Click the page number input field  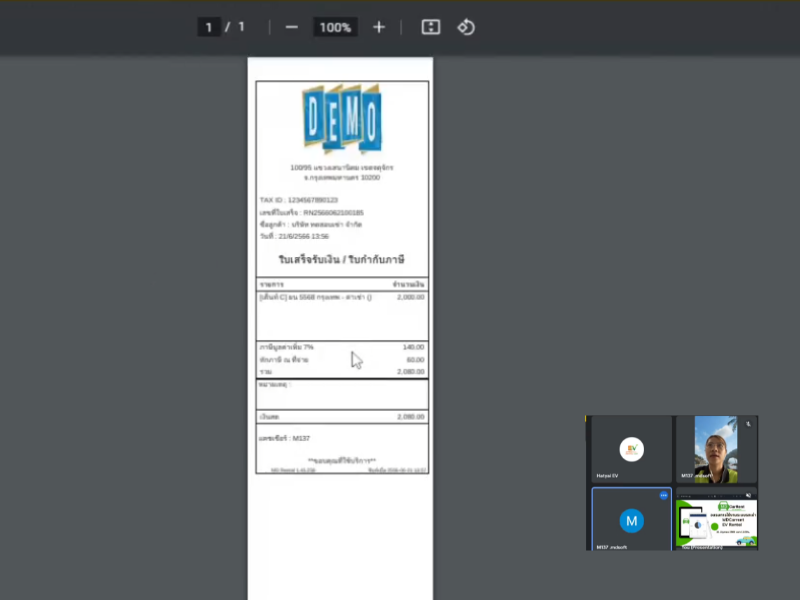pyautogui.click(x=209, y=27)
